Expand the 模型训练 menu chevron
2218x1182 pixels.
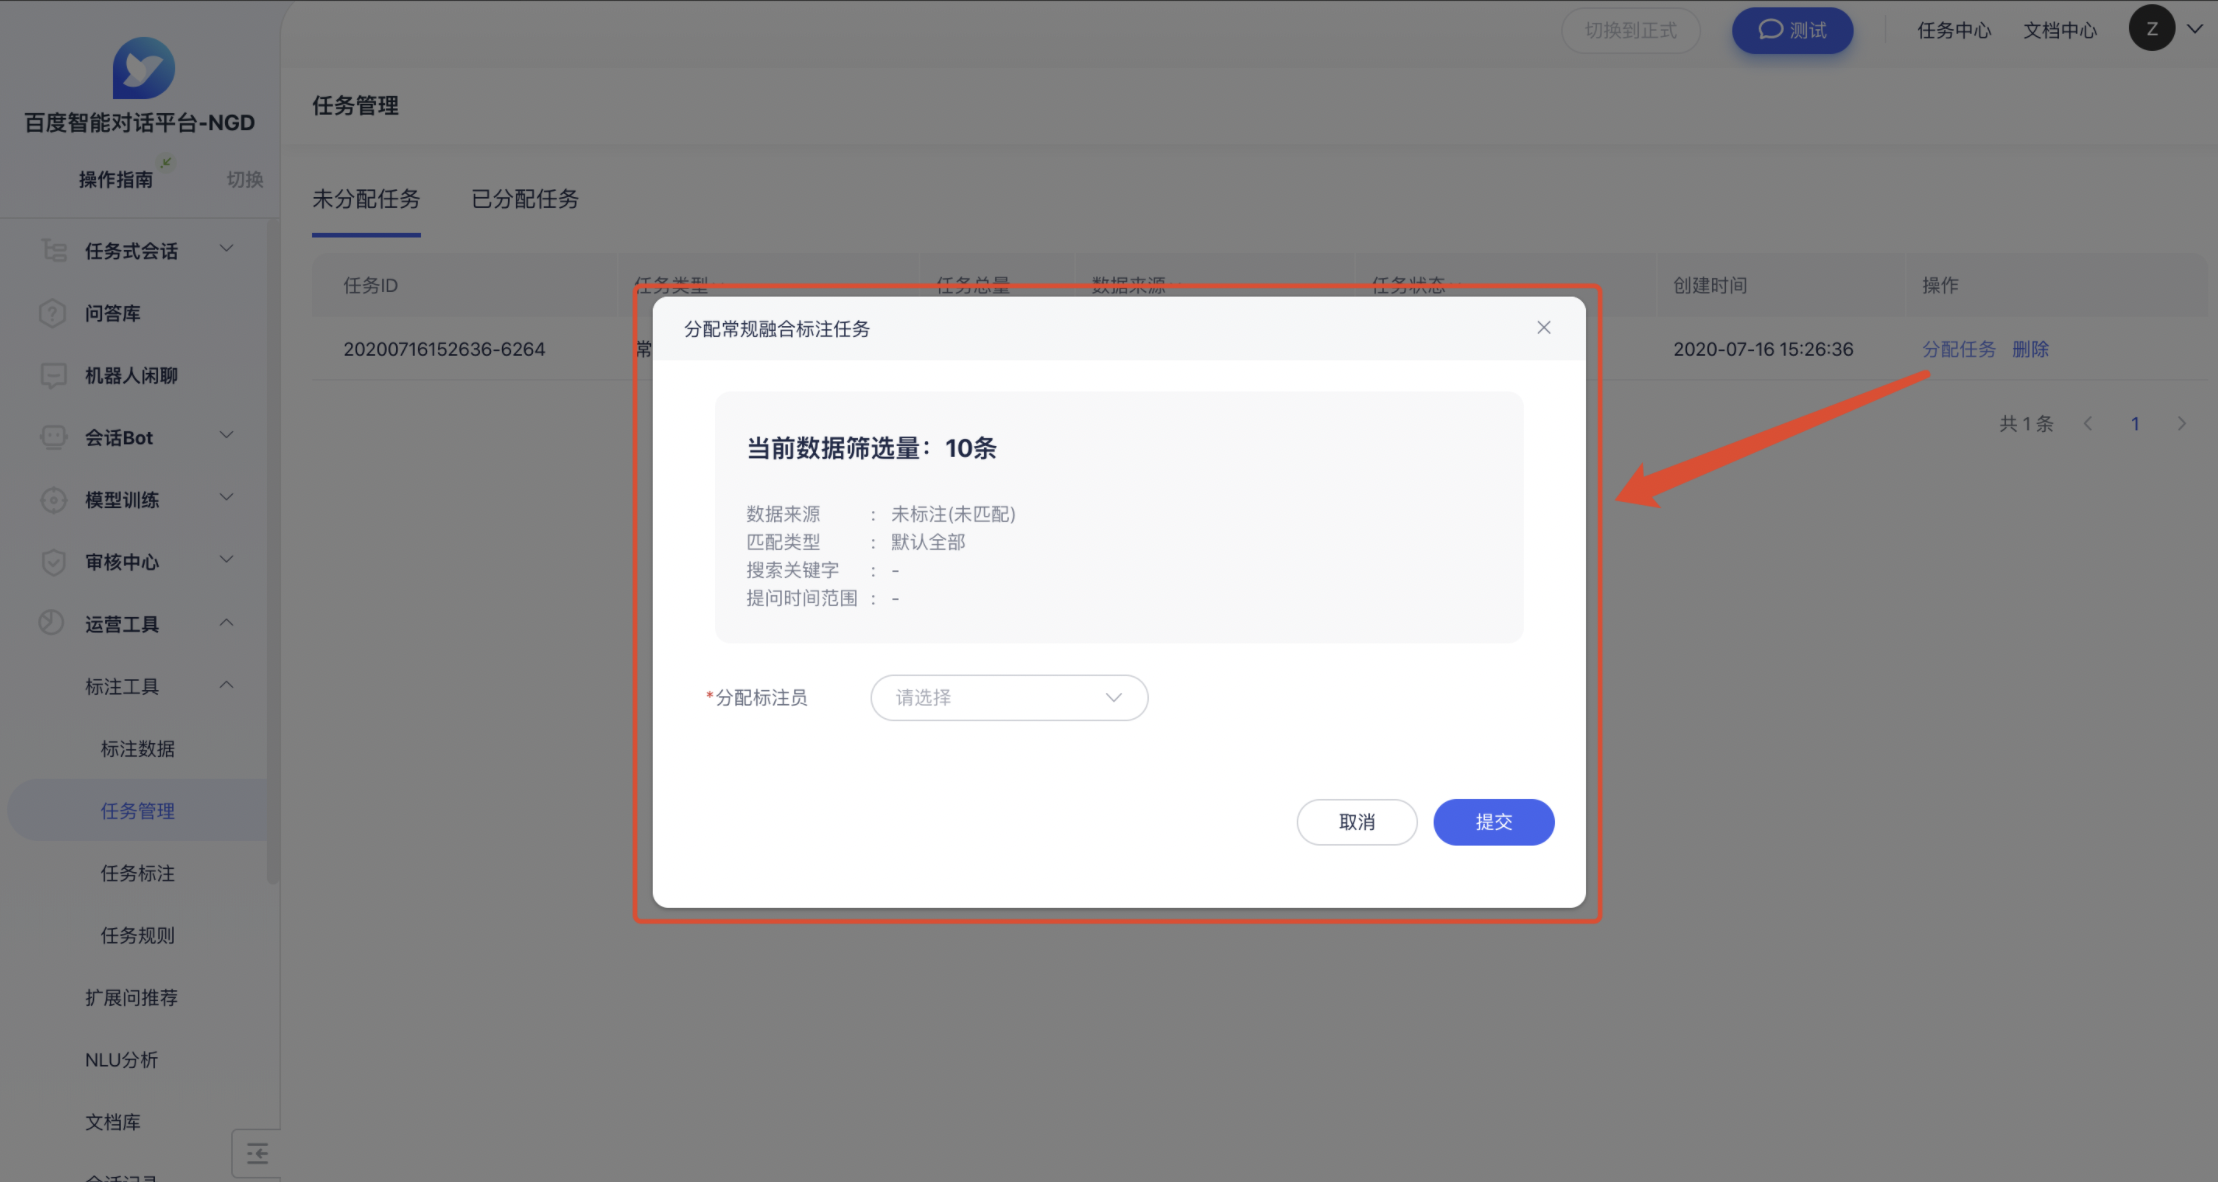[227, 498]
